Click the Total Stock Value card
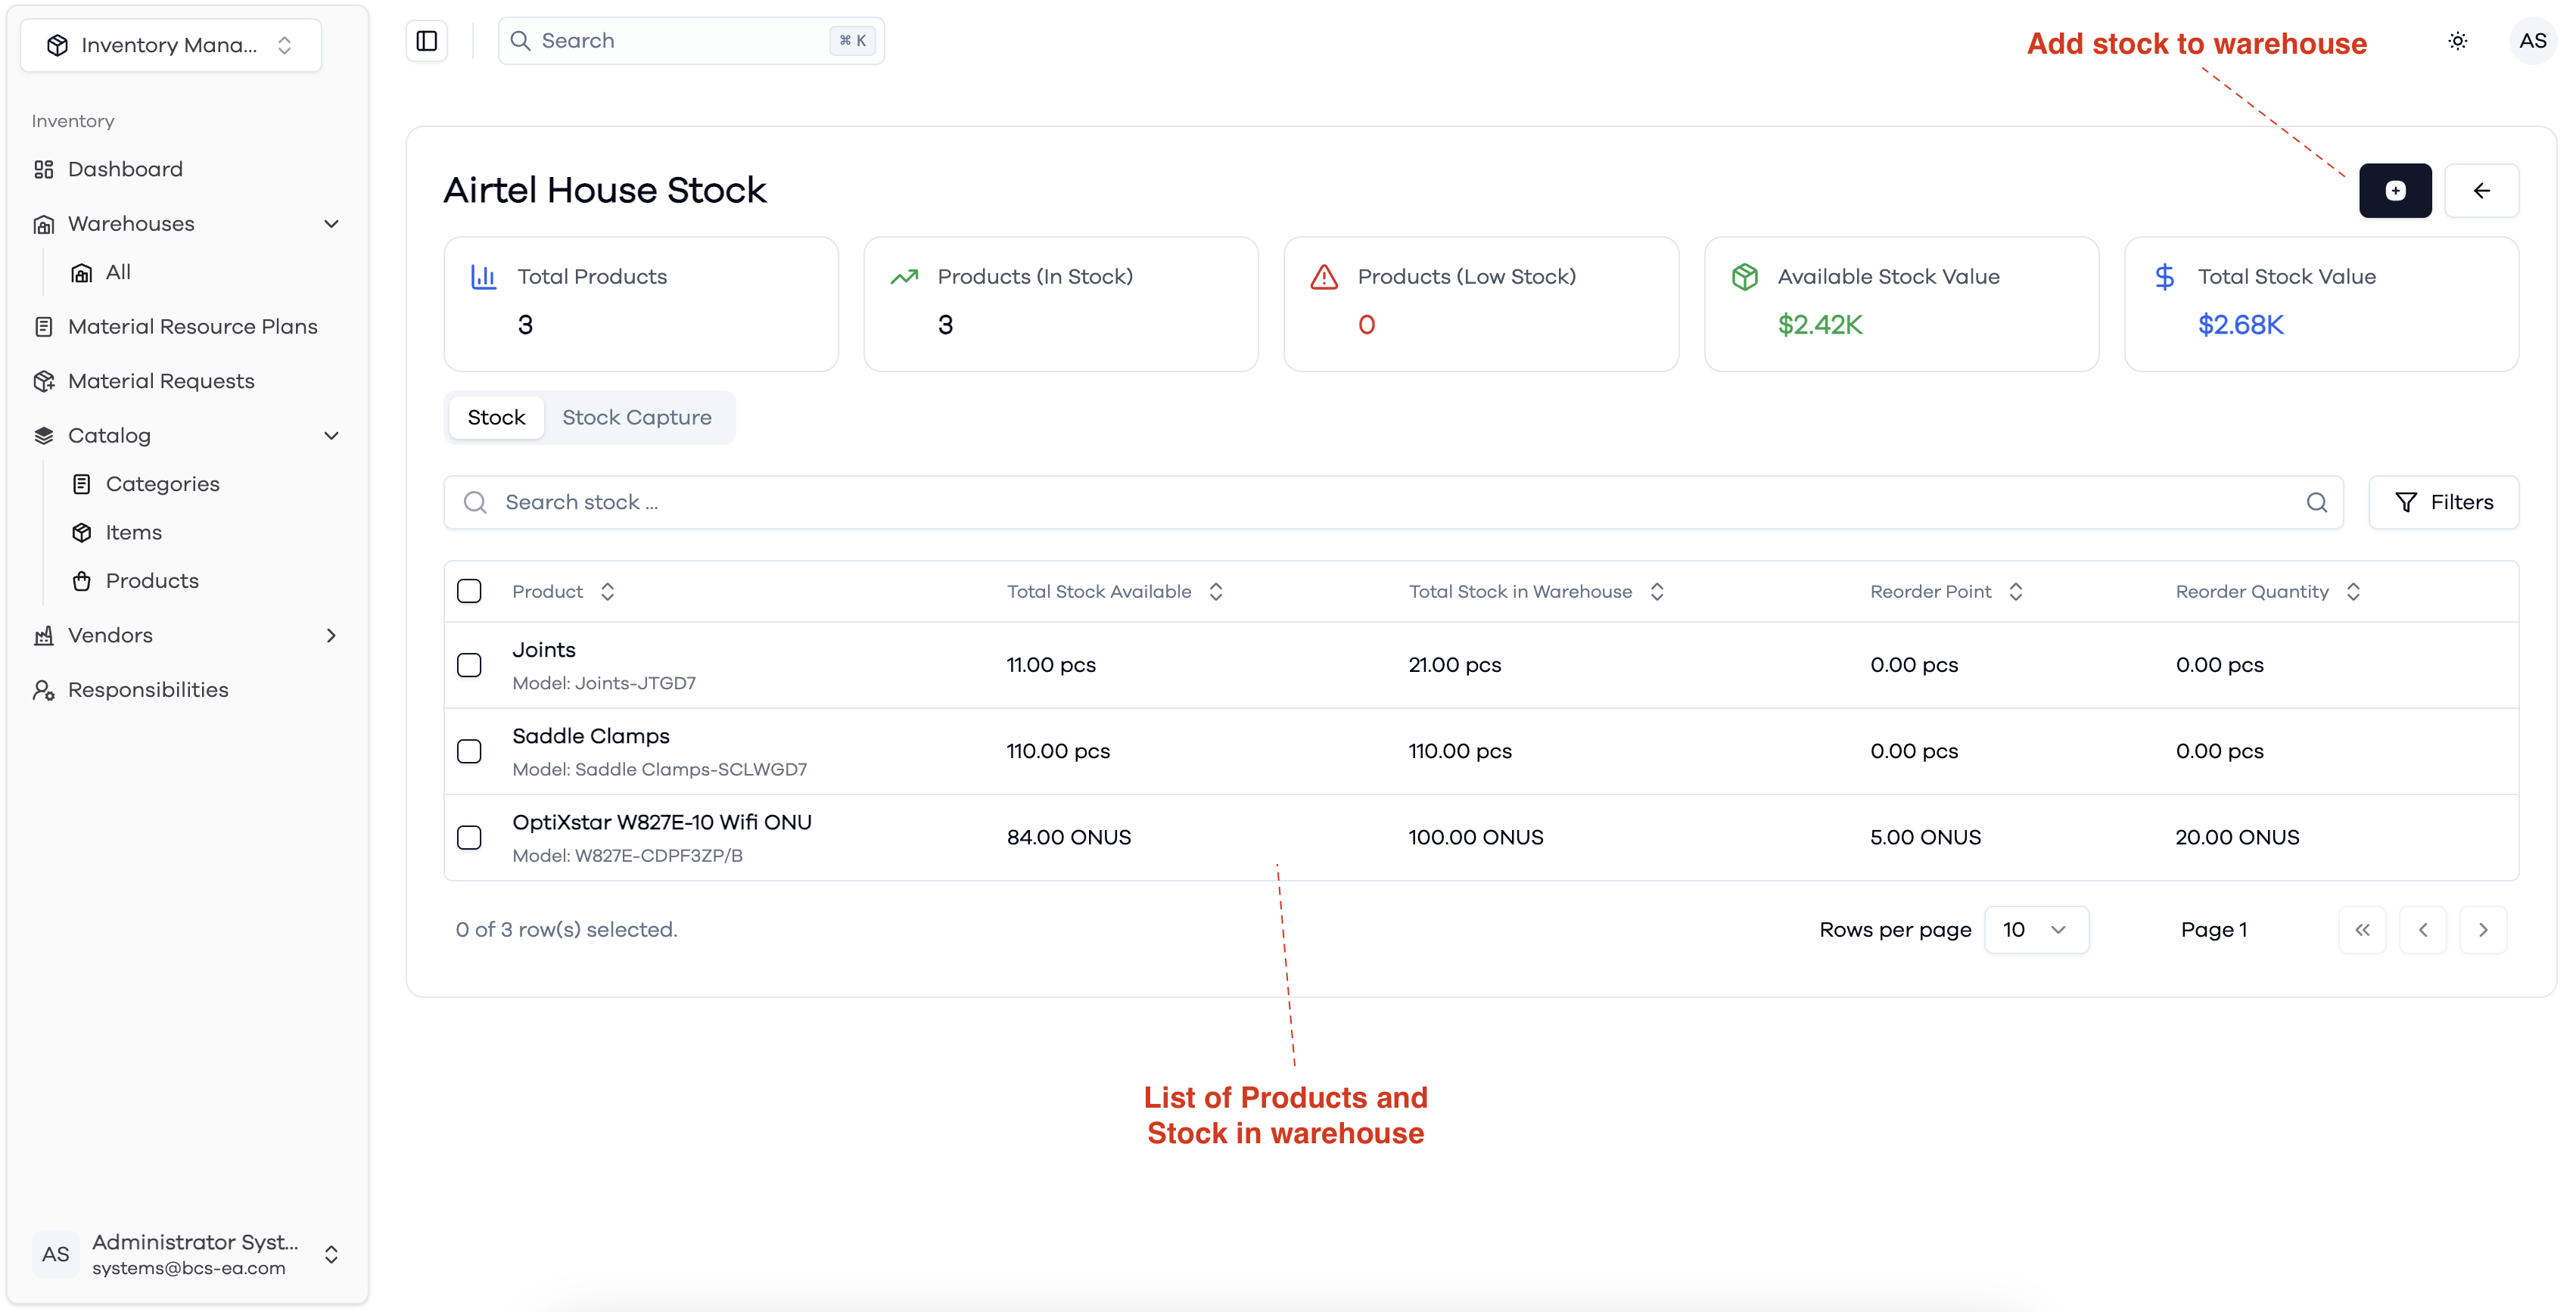This screenshot has width=2576, height=1312. point(2321,304)
